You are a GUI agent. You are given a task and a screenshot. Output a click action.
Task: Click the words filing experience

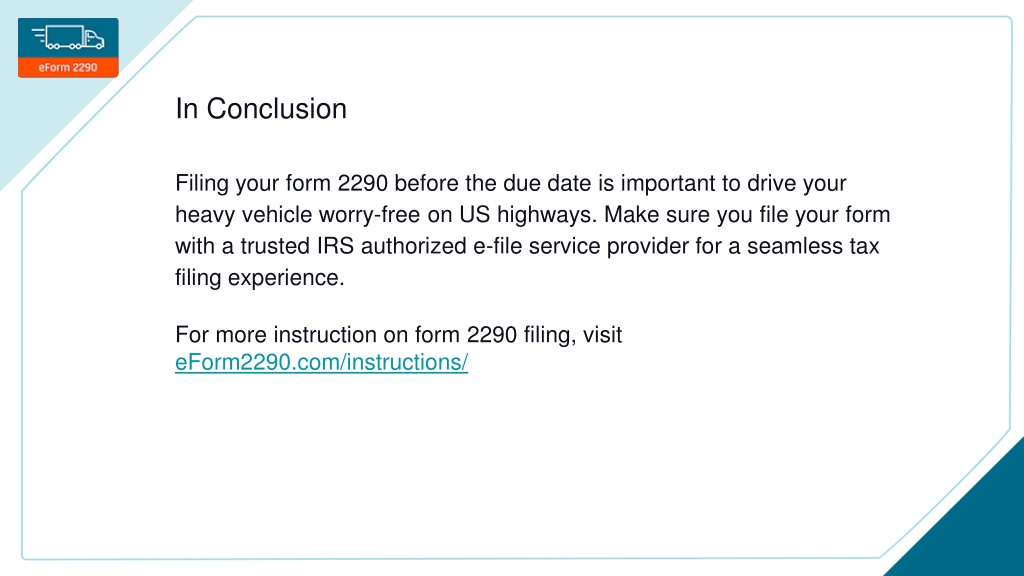(x=259, y=278)
